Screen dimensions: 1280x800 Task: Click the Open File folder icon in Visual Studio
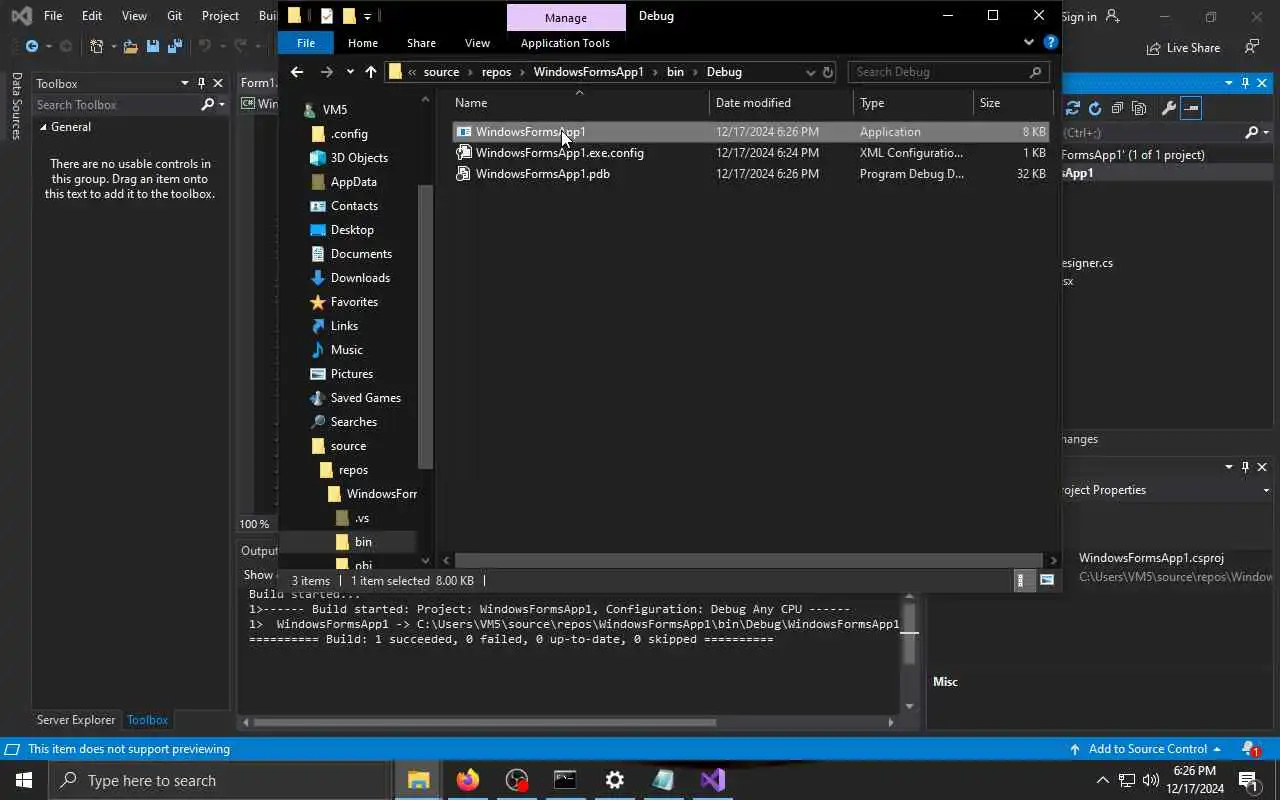coord(131,46)
